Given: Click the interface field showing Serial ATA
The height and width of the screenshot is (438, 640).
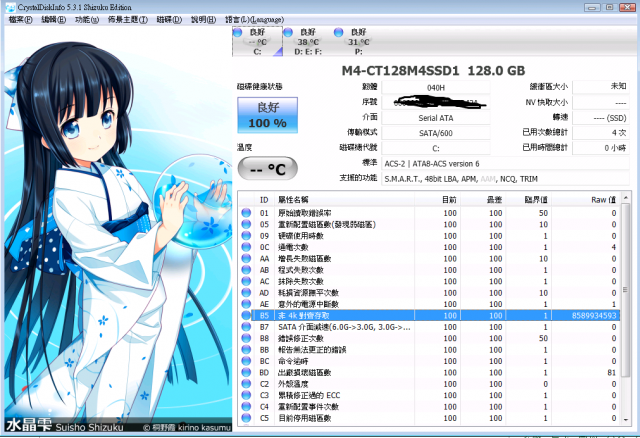Looking at the screenshot, I should pyautogui.click(x=436, y=118).
